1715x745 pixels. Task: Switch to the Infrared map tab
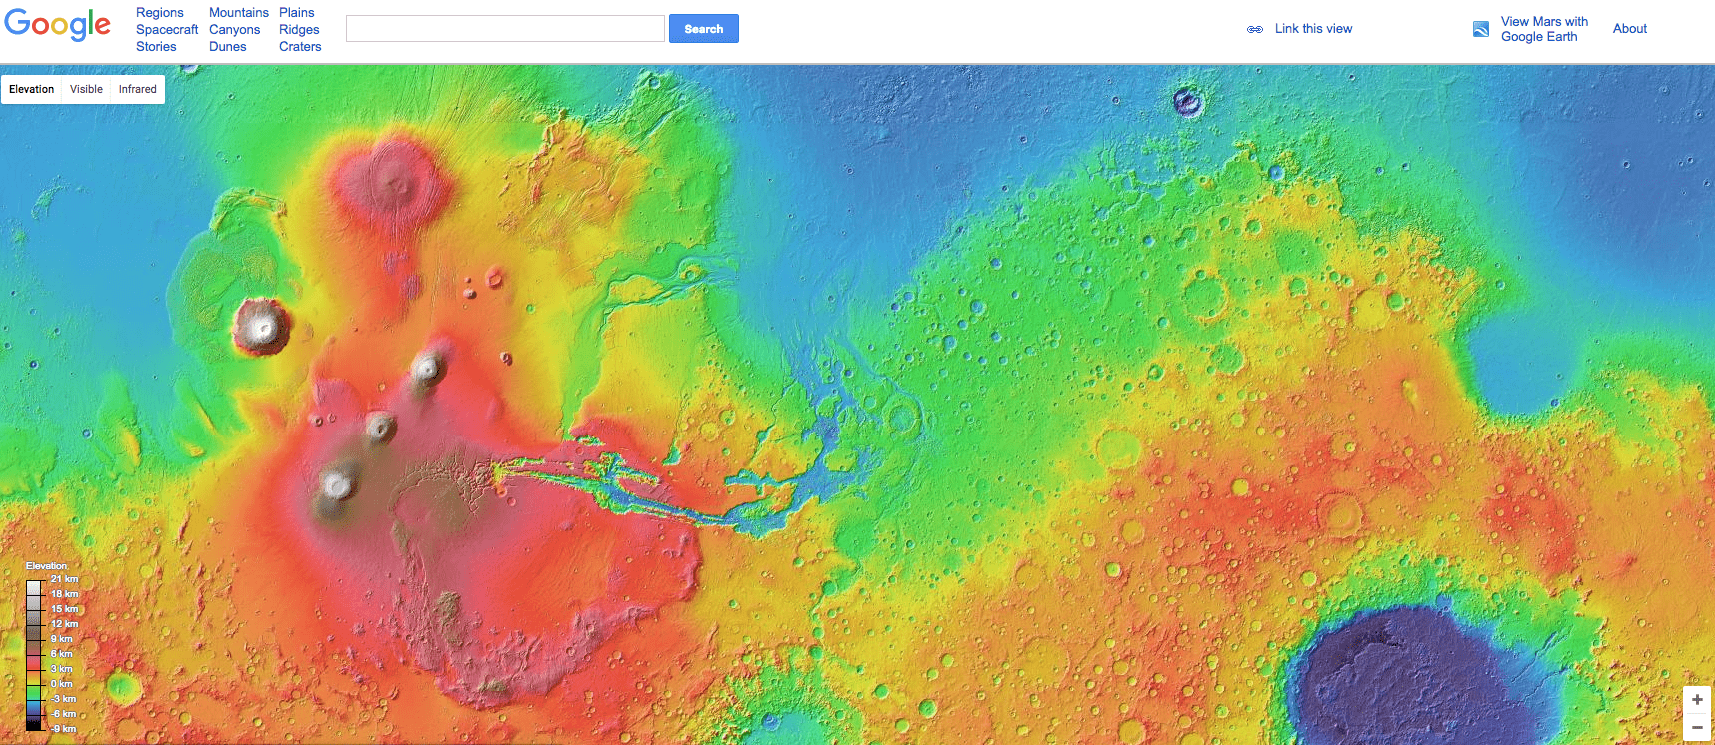(138, 89)
